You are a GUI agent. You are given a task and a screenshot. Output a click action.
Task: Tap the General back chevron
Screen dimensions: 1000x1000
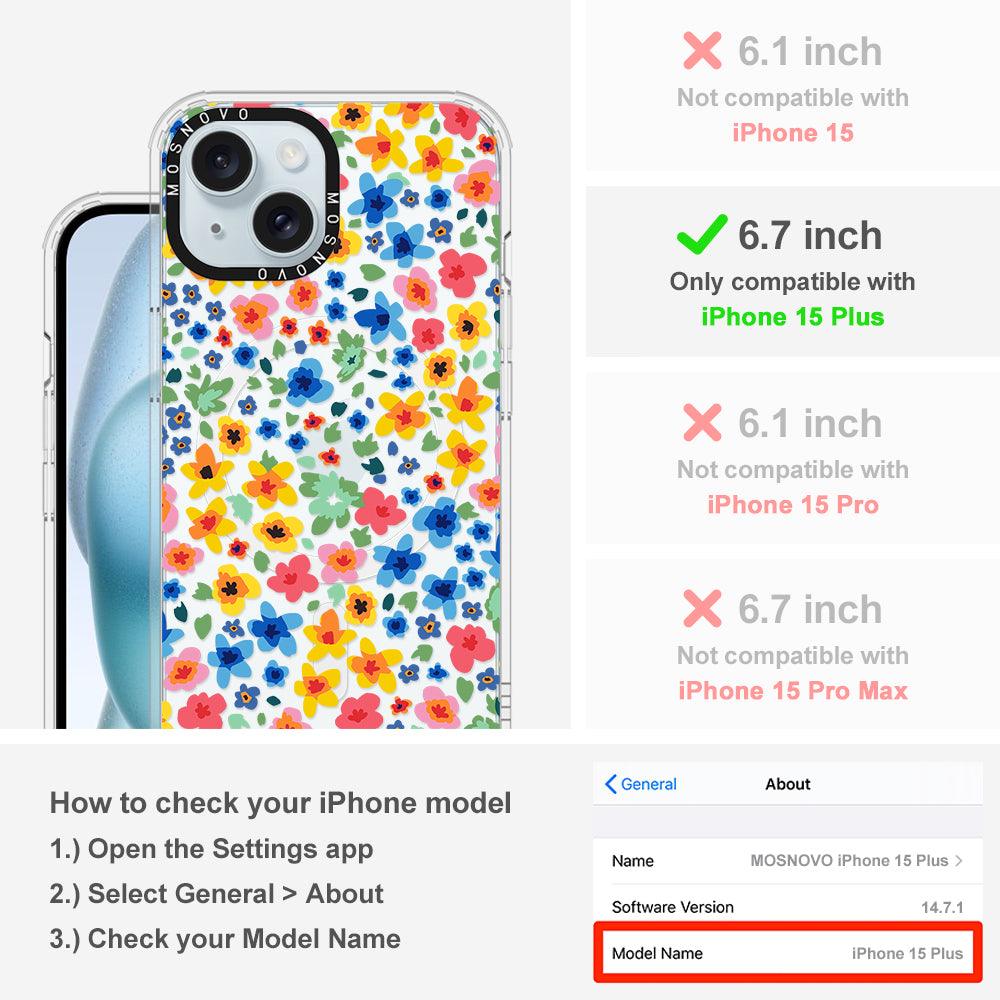[610, 784]
